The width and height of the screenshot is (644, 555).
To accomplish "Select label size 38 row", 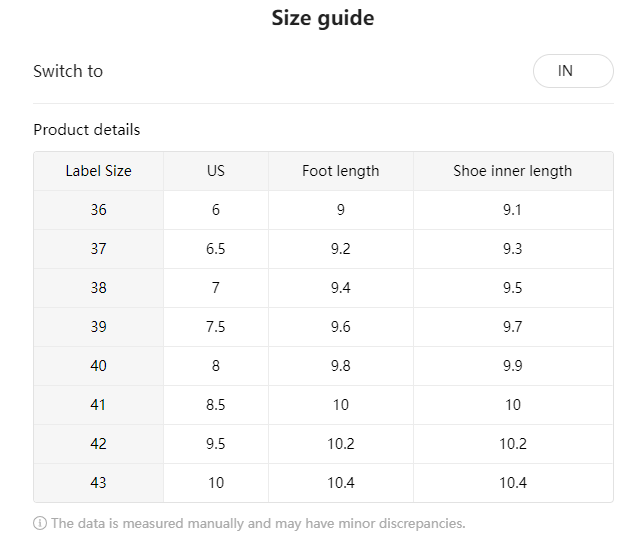I will click(x=323, y=288).
